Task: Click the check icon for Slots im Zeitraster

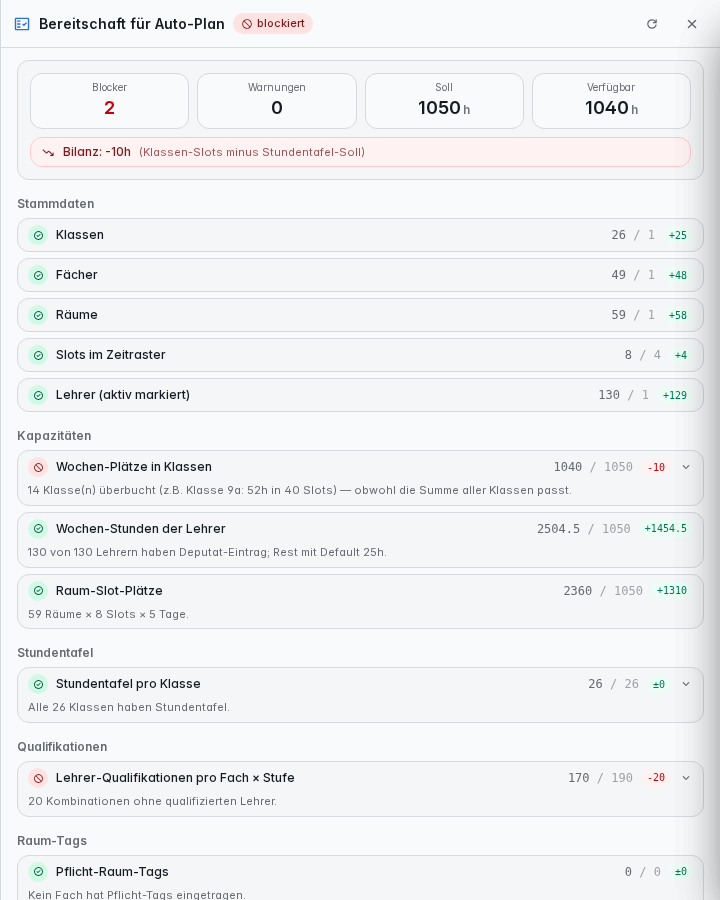Action: pyautogui.click(x=38, y=355)
